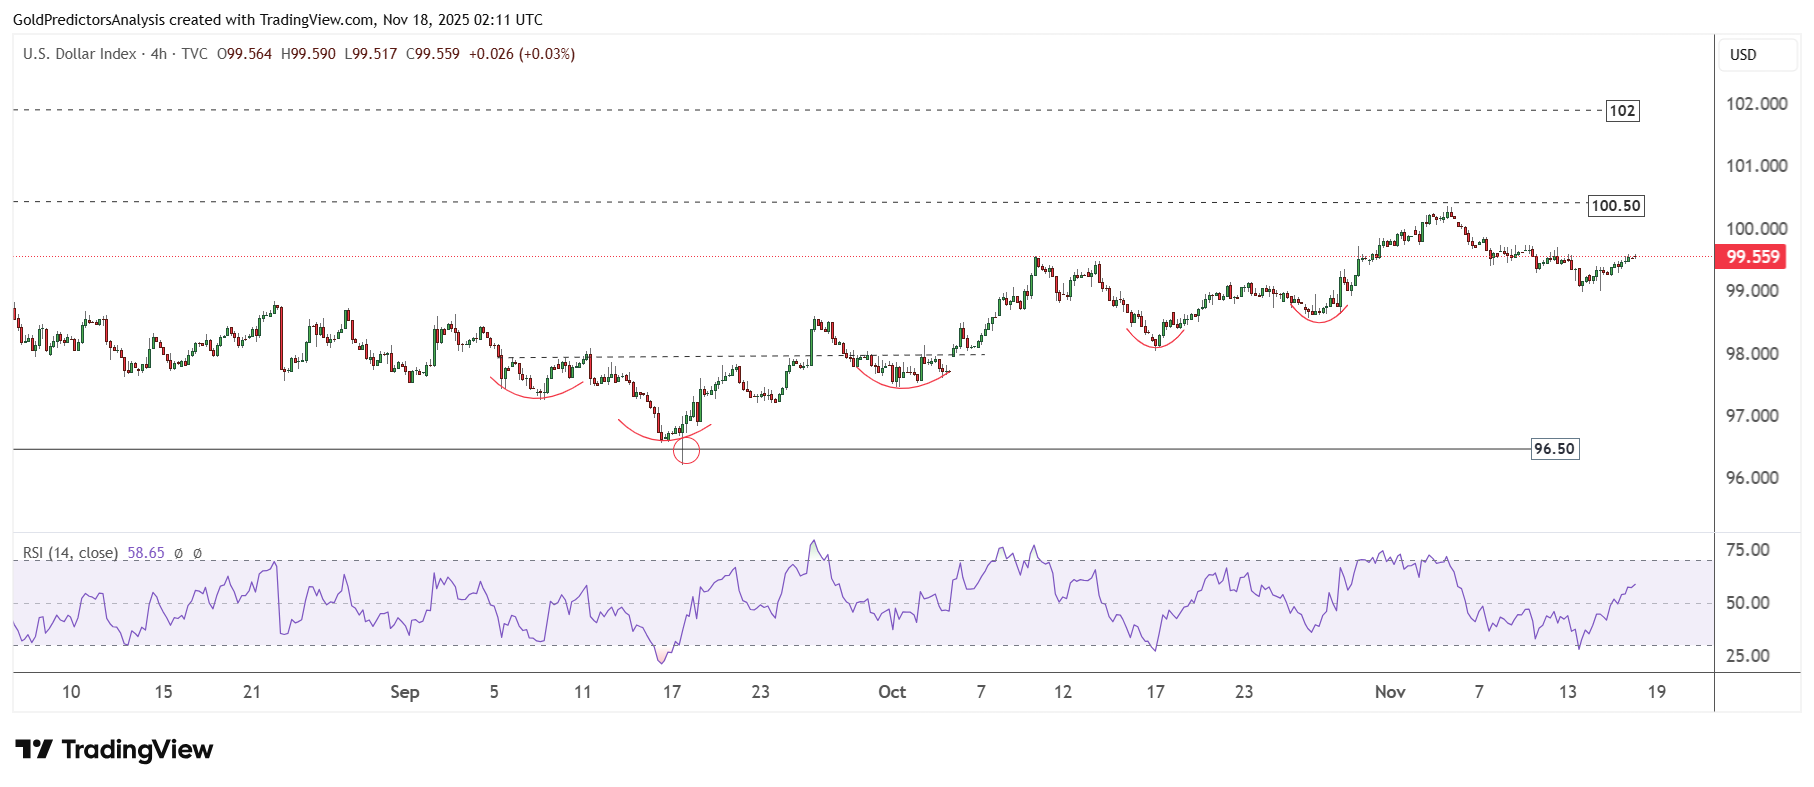Click the U.S. Dollar Index symbol name
1814x787 pixels.
[79, 54]
